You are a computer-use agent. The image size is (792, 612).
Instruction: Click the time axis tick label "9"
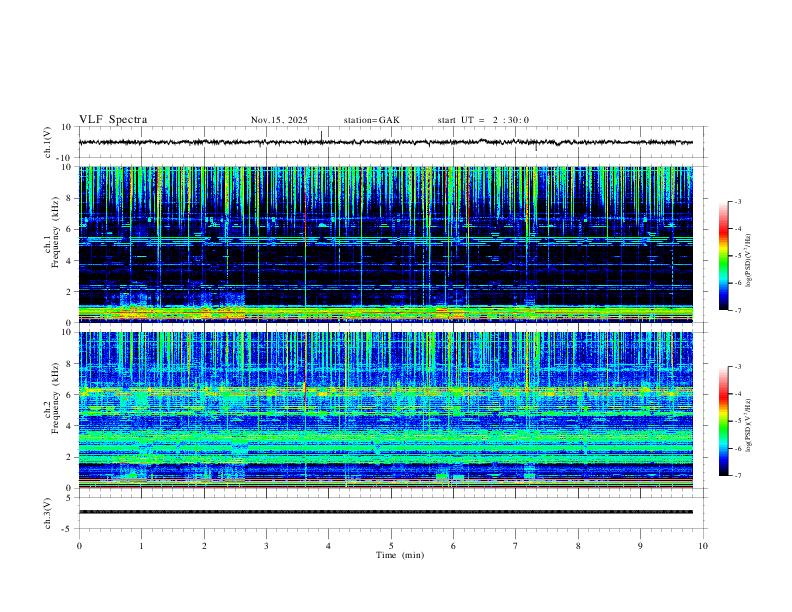[x=640, y=546]
